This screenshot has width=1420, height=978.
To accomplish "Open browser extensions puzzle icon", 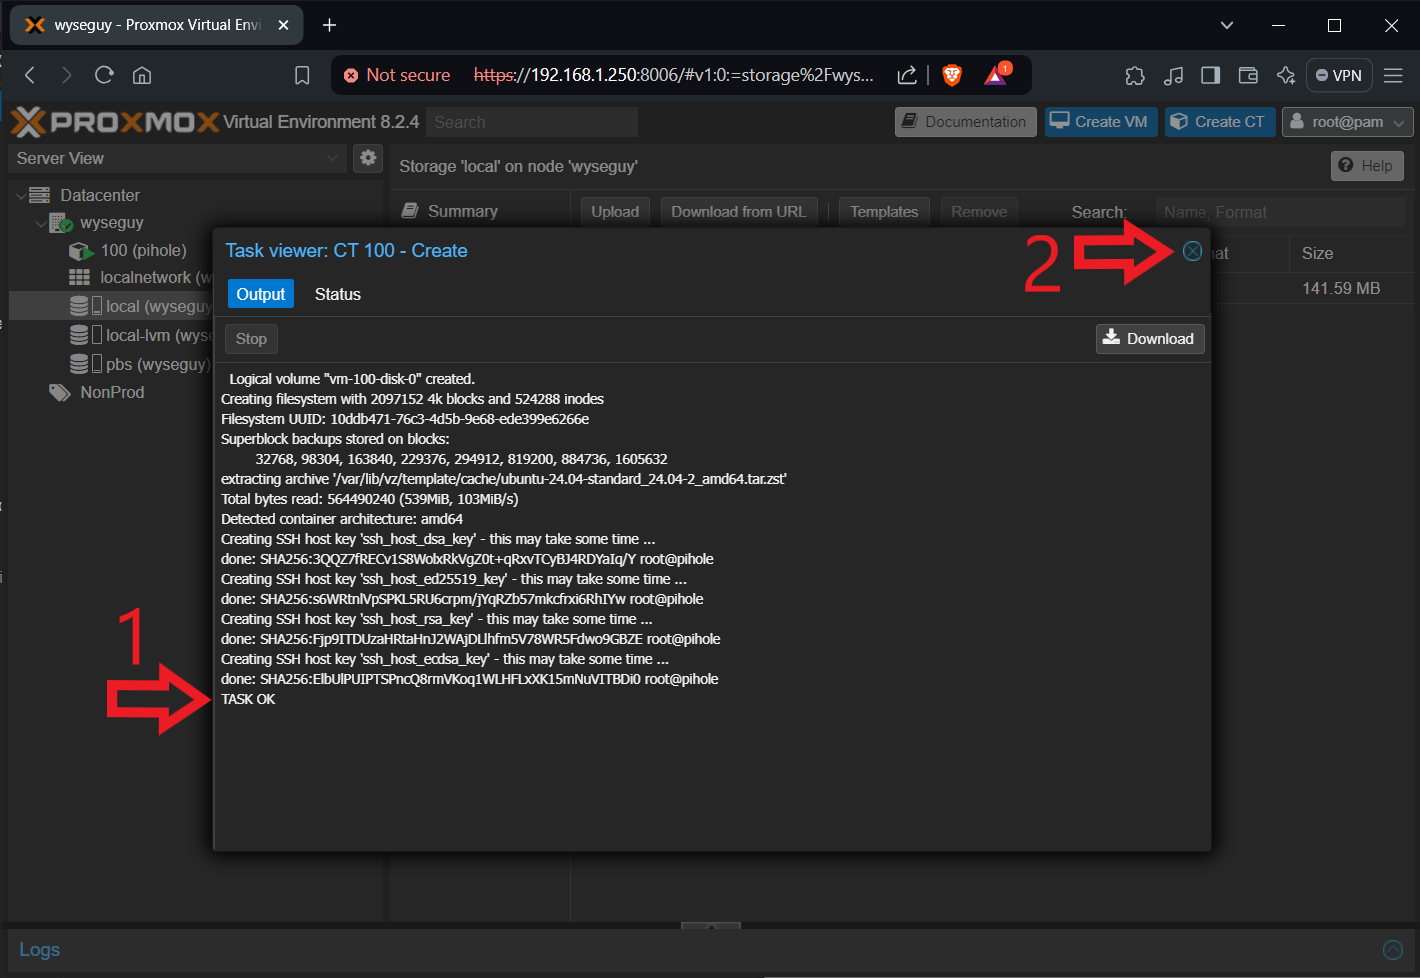I will coord(1135,75).
